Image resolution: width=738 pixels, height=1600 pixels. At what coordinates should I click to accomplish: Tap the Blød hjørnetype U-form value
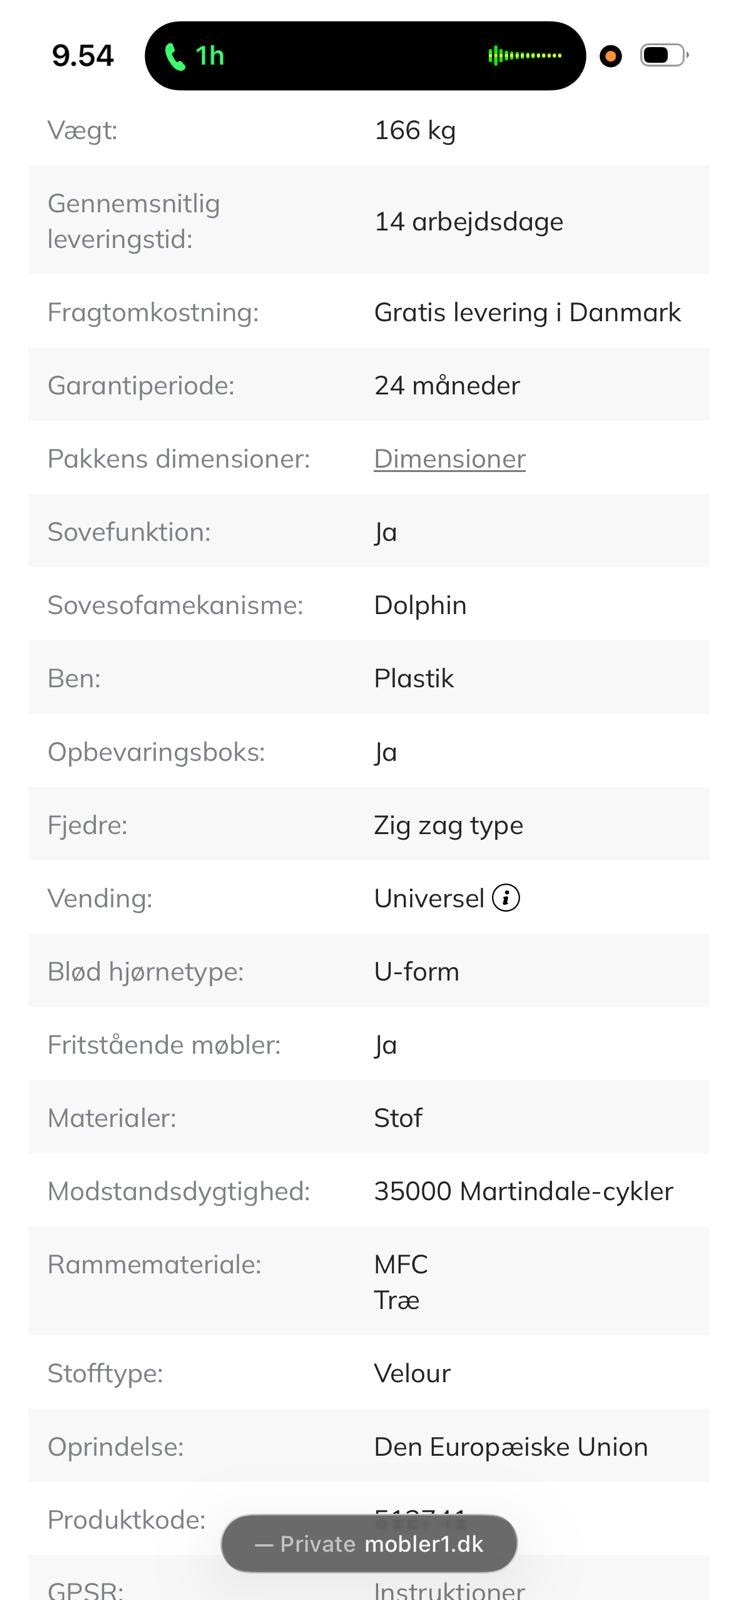pyautogui.click(x=416, y=971)
